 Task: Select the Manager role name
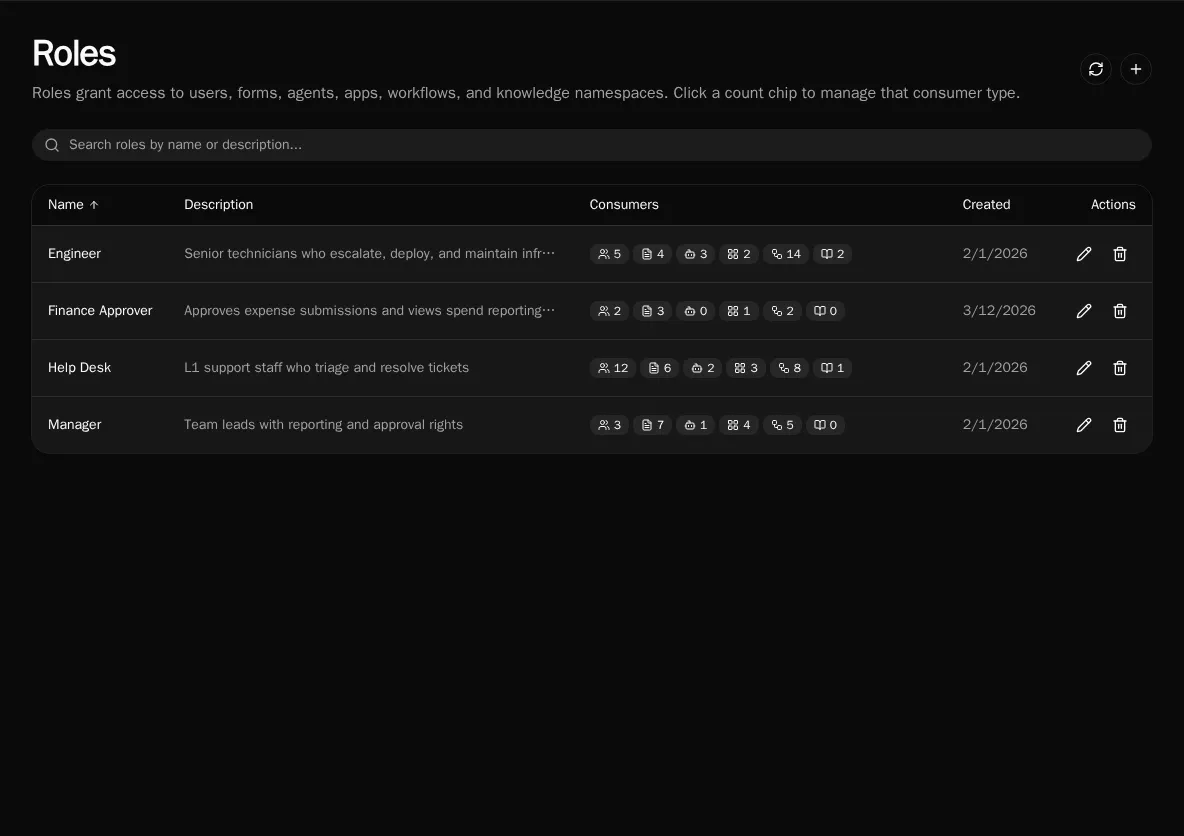pyautogui.click(x=74, y=425)
